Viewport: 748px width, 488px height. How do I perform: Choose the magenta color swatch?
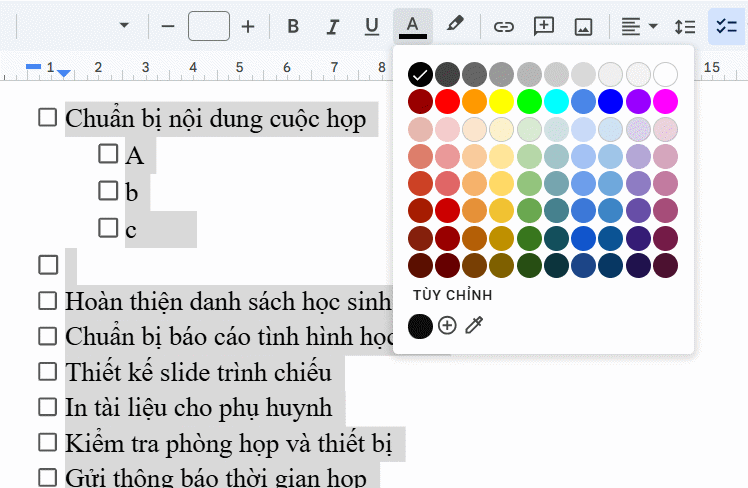[665, 102]
